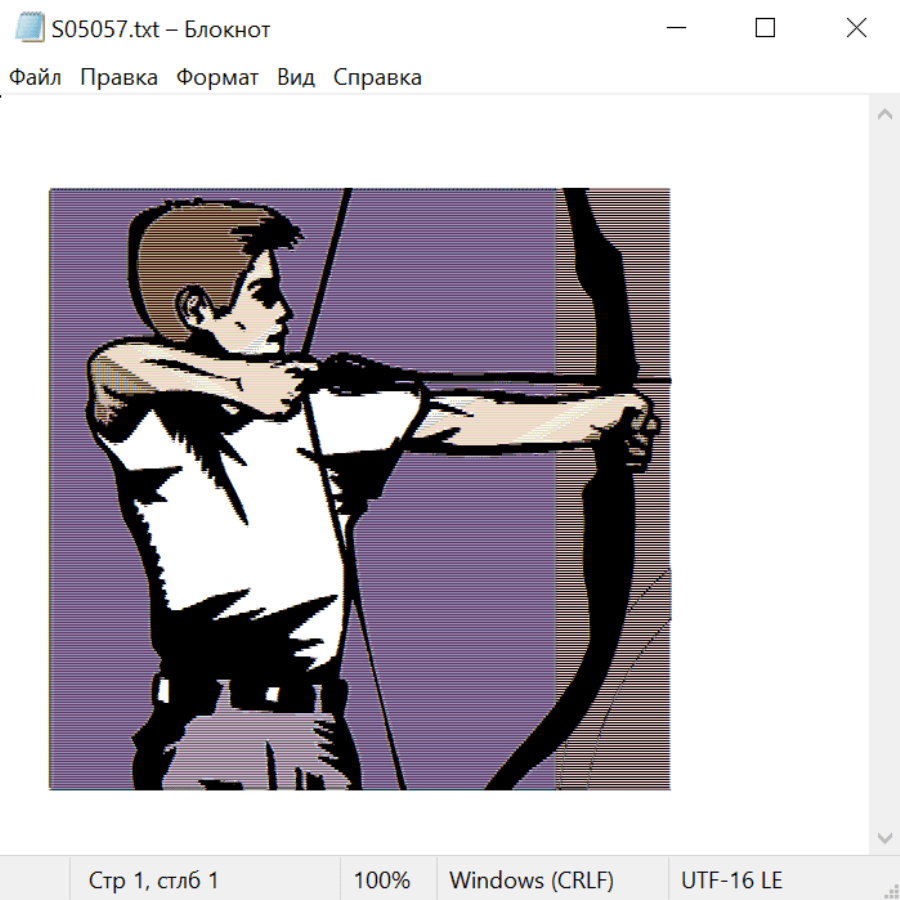Open the Файл menu

(x=35, y=78)
